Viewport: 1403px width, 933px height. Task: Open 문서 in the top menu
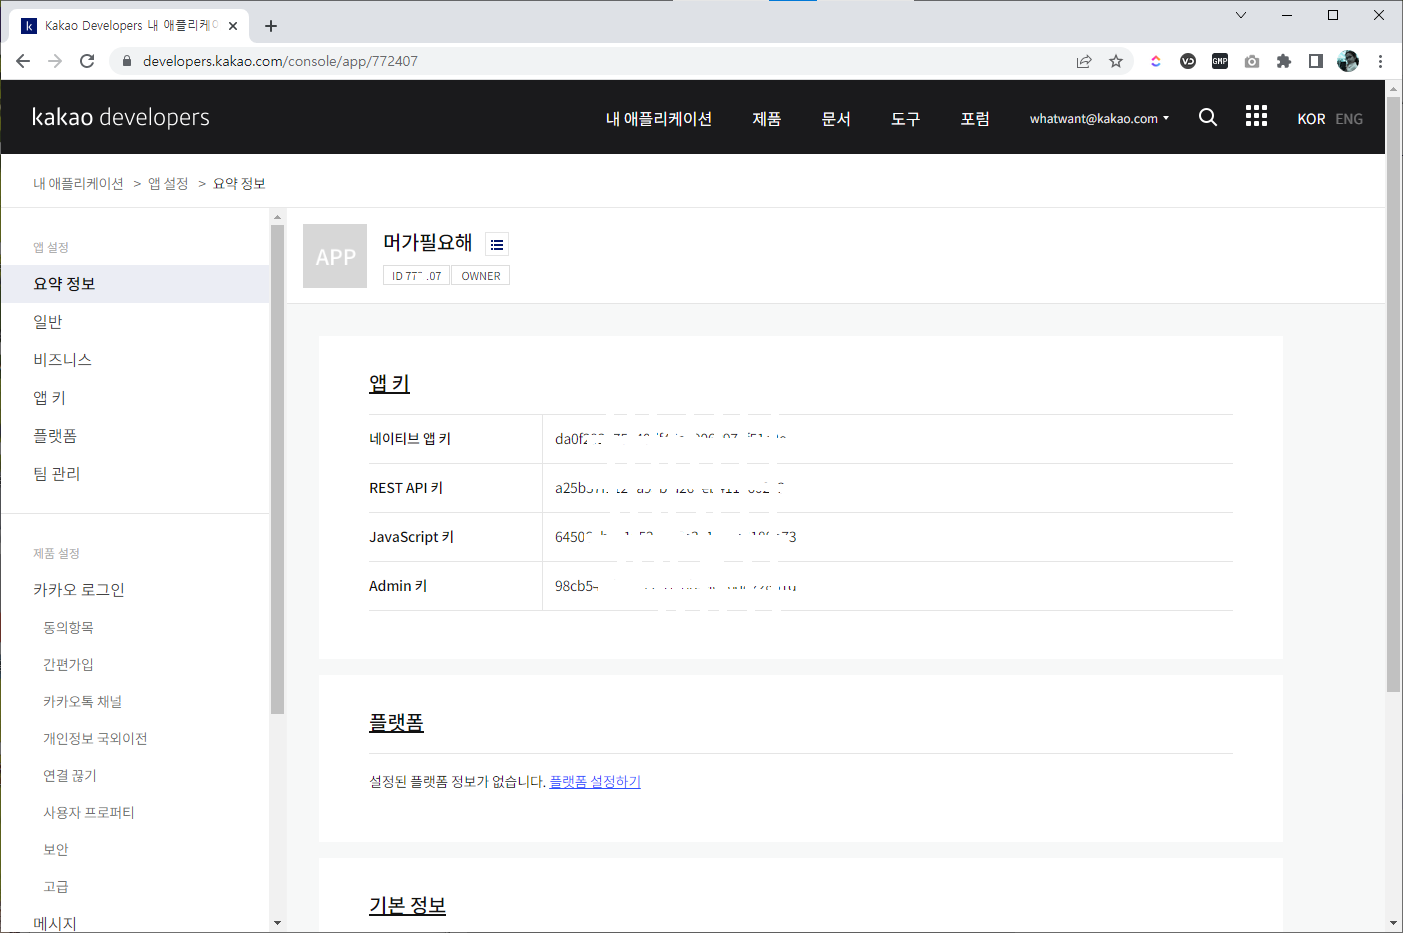tap(836, 118)
